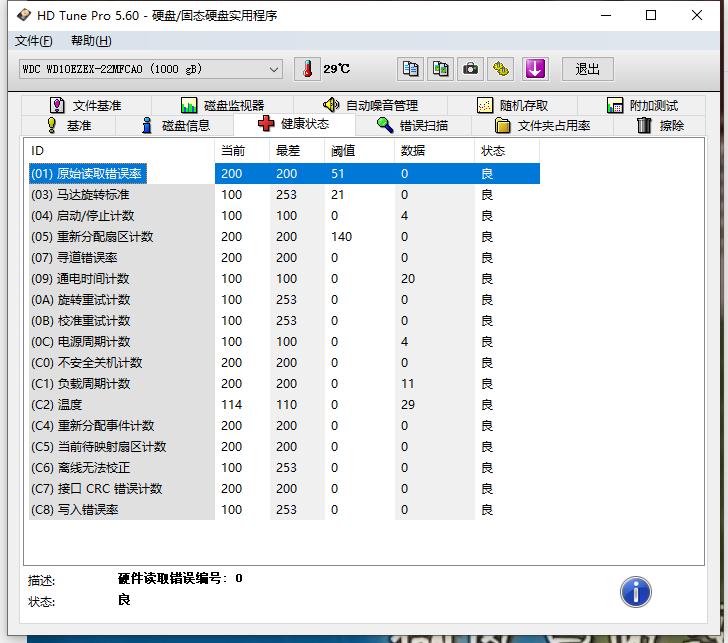Click the 退出 exit button

[x=588, y=69]
